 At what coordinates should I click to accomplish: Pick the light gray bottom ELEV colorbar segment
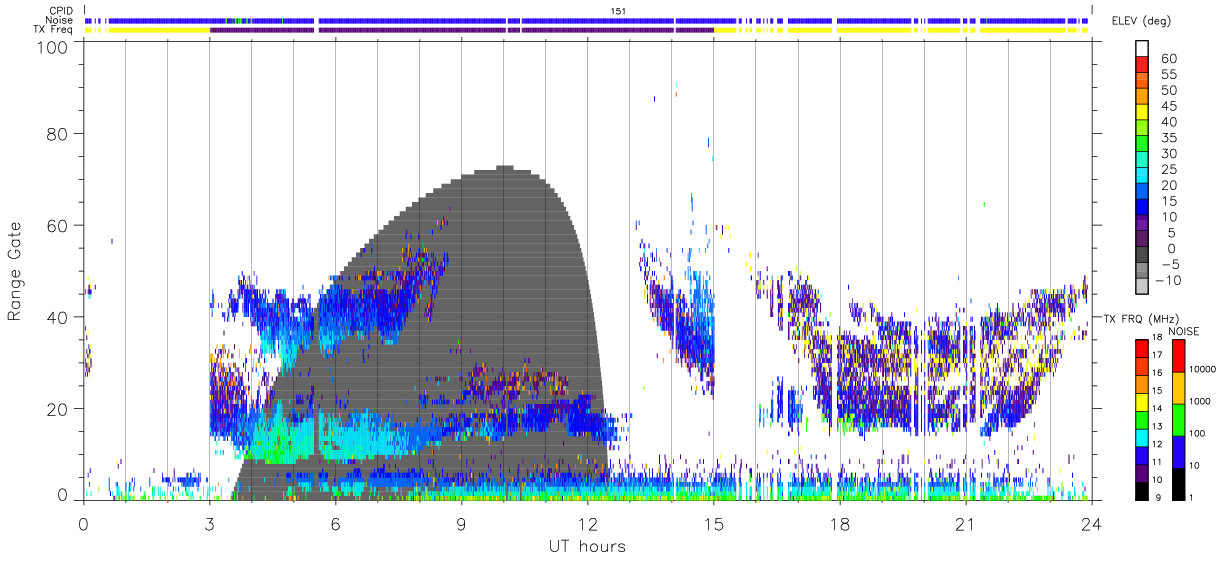1143,288
